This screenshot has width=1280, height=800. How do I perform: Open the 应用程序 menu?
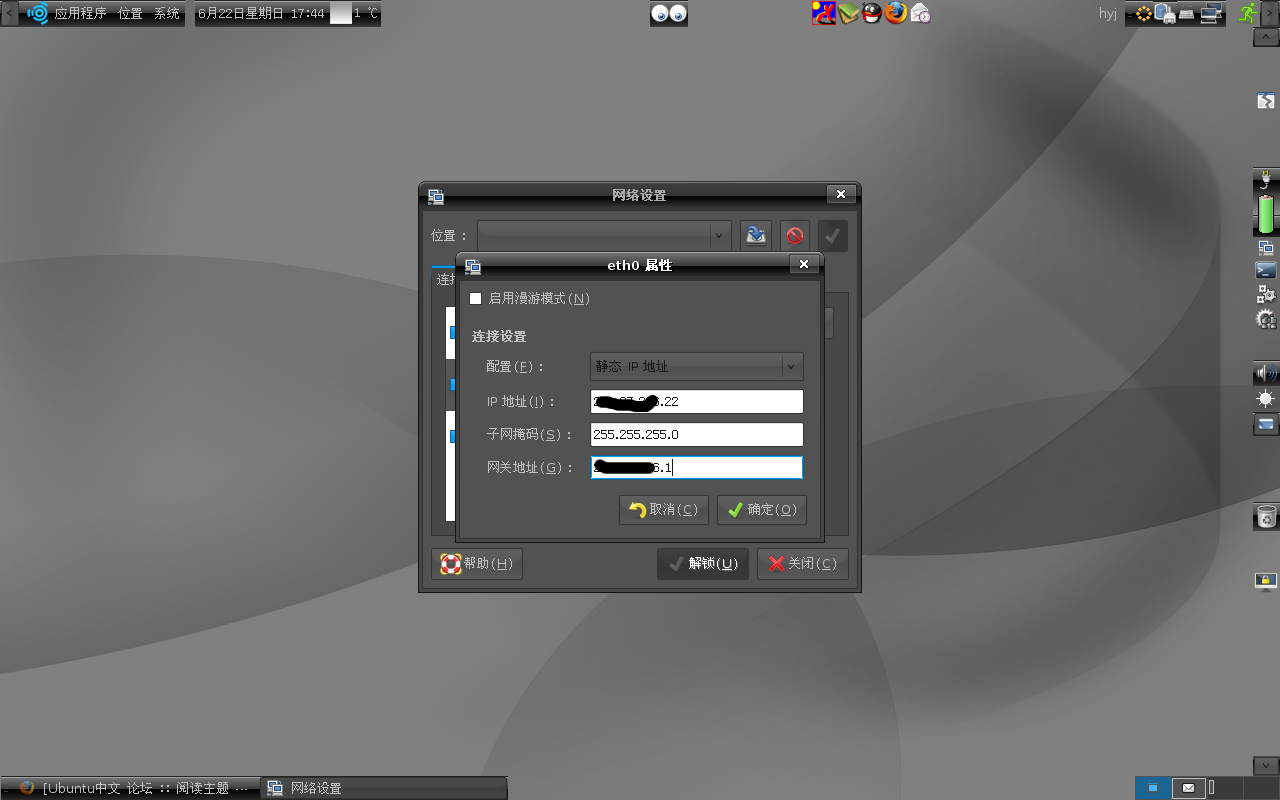(x=80, y=13)
